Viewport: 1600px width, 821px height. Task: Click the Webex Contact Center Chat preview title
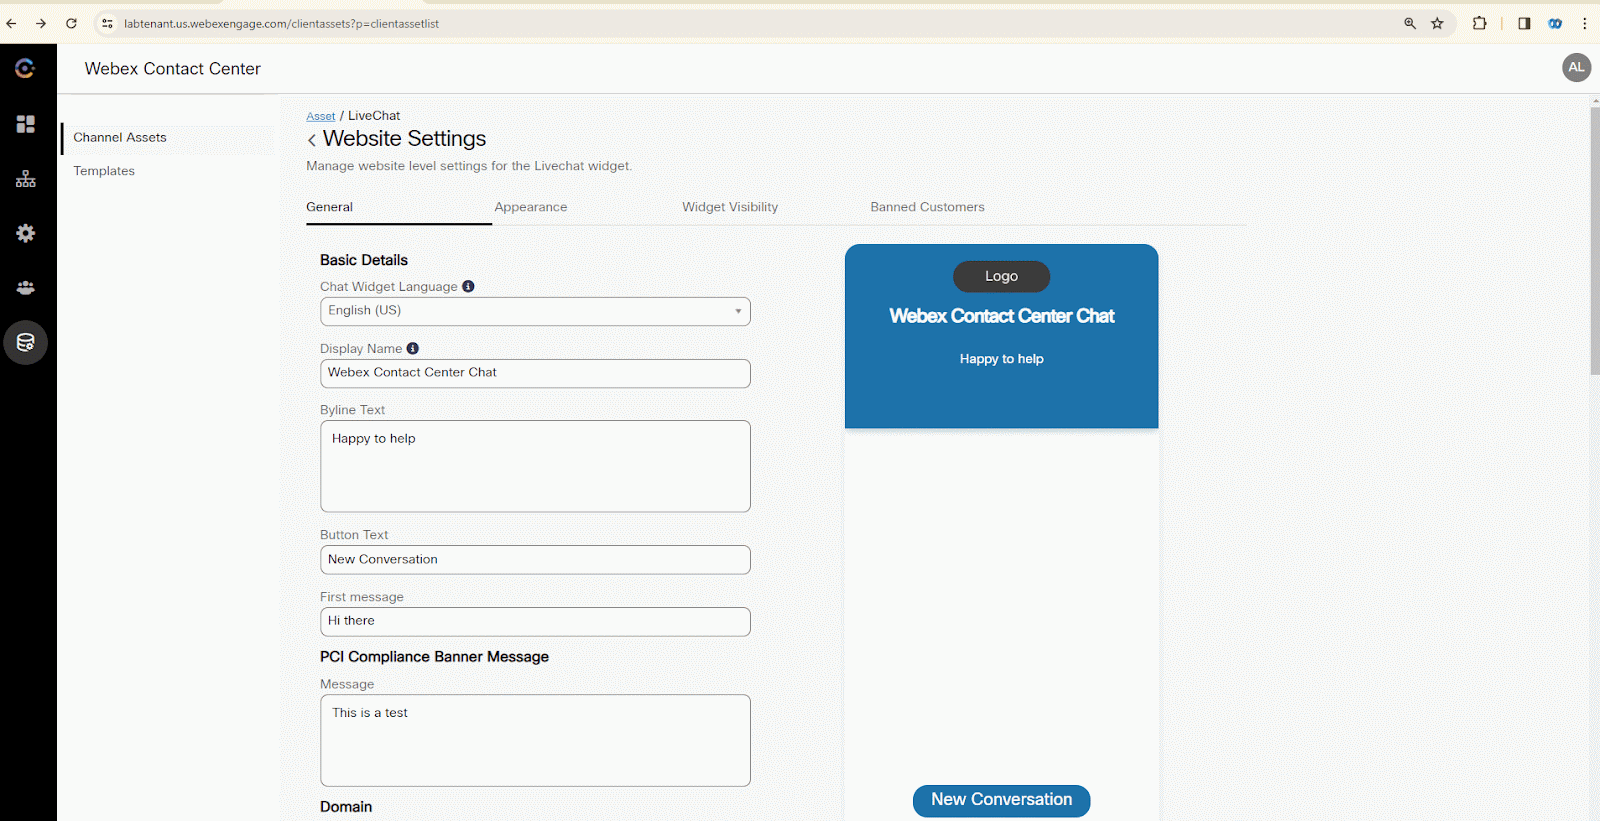(x=1001, y=316)
